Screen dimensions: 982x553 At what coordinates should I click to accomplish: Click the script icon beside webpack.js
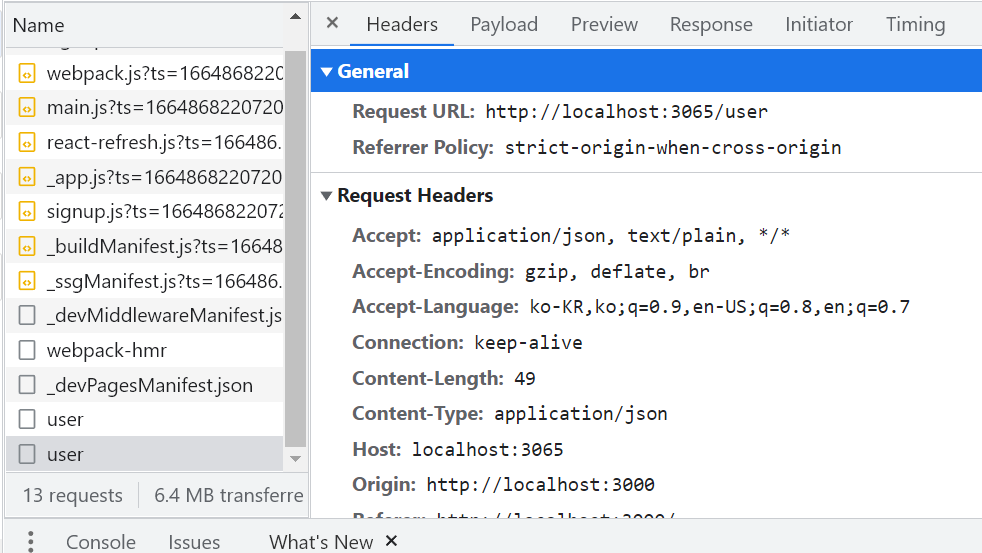pos(28,73)
